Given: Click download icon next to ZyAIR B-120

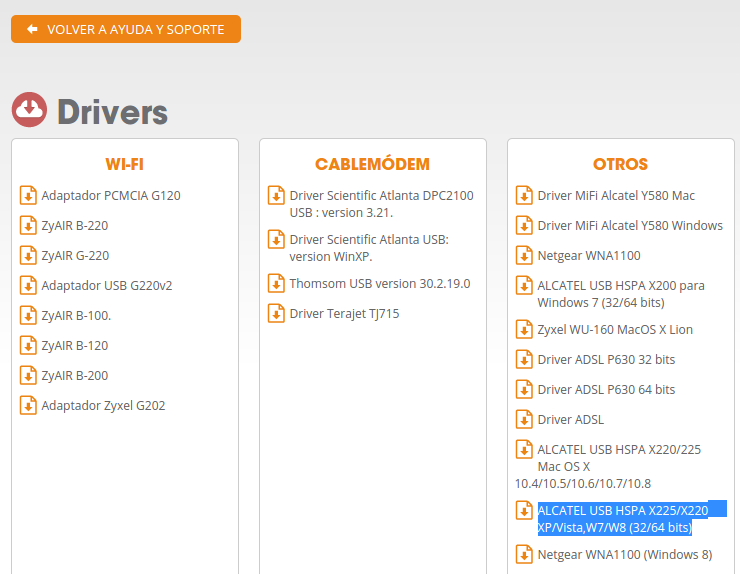Looking at the screenshot, I should click(28, 346).
